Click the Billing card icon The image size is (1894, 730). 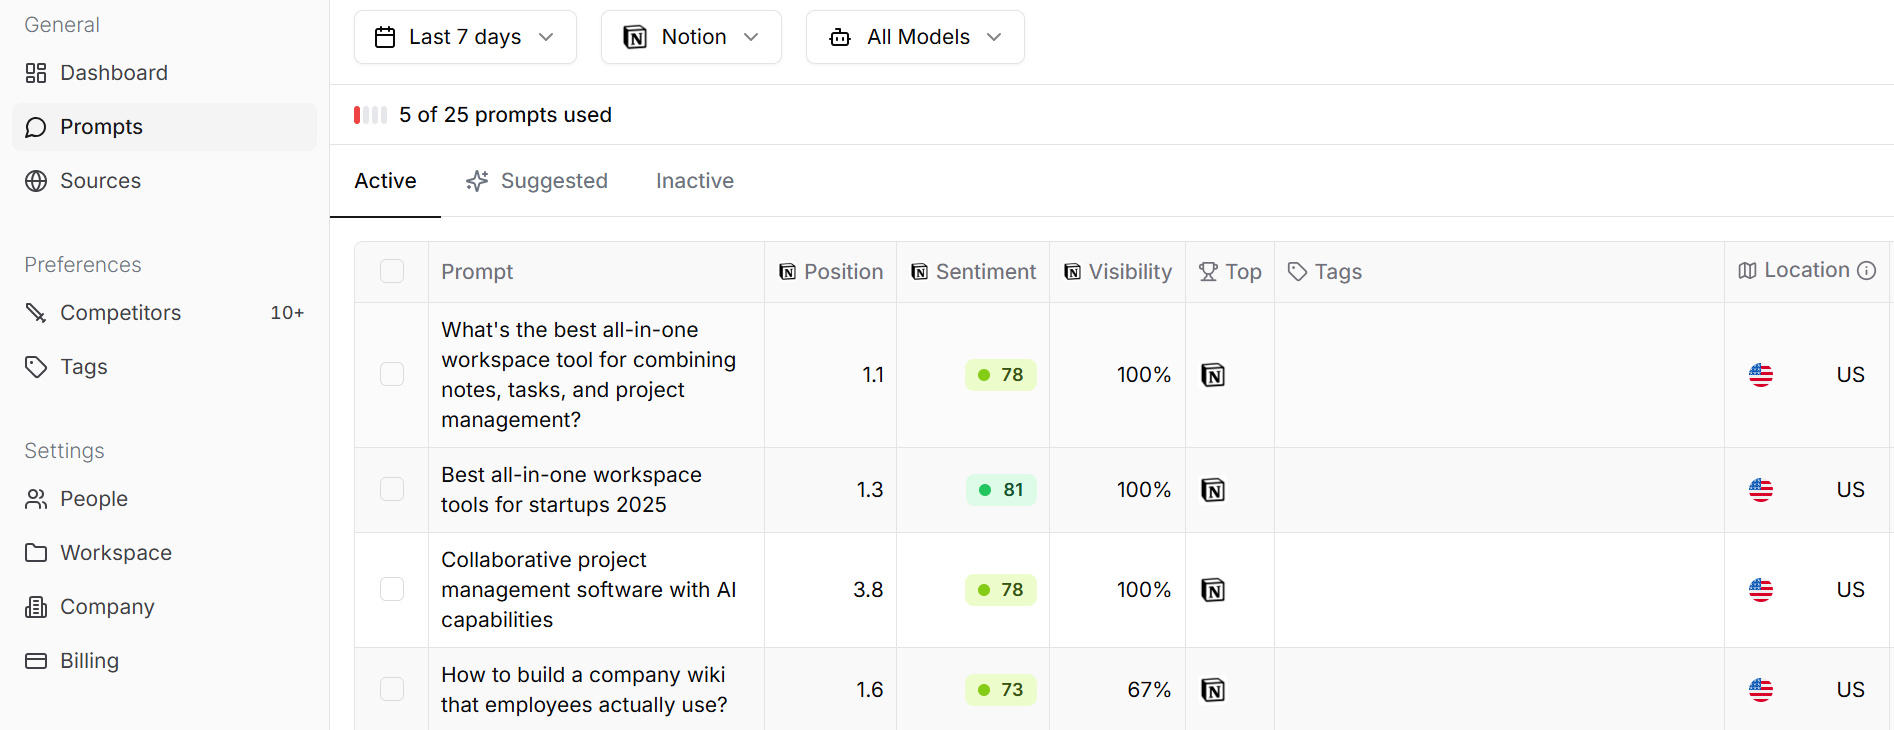click(x=36, y=661)
